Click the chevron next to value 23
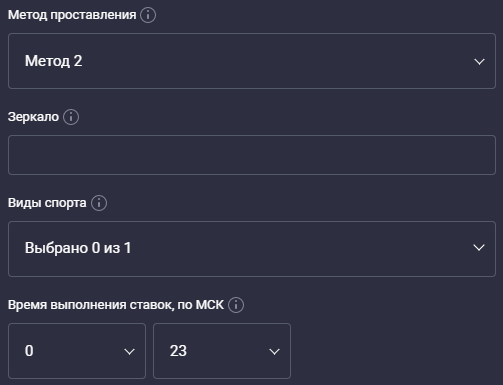503x385 pixels. [x=274, y=352]
